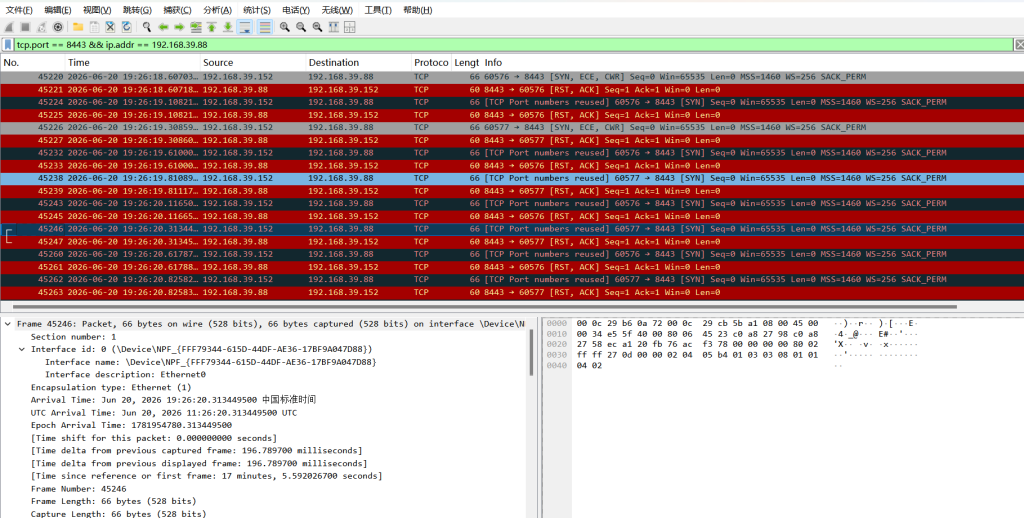1024x518 pixels.
Task: Save this capture file
Action: tap(94, 27)
